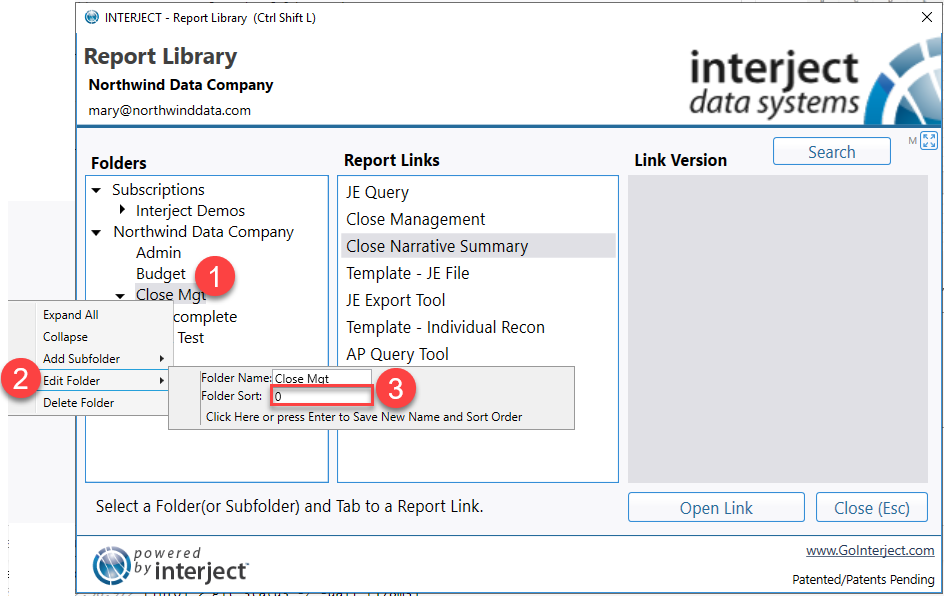The width and height of the screenshot is (944, 596).
Task: Select the Close Narrative Summary report link
Action: pyautogui.click(x=478, y=246)
